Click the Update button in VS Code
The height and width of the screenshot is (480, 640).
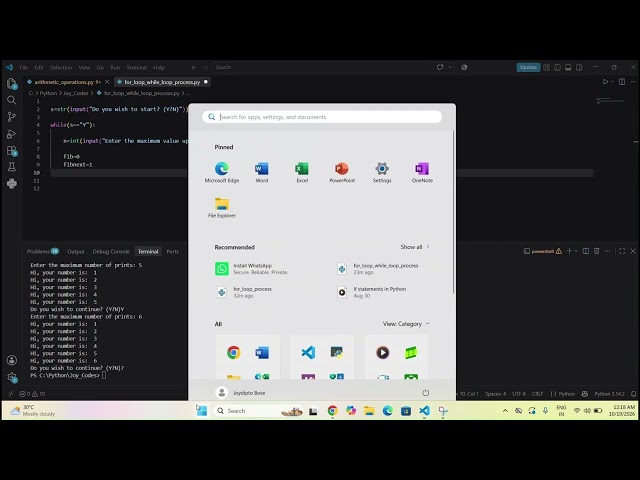pos(528,67)
